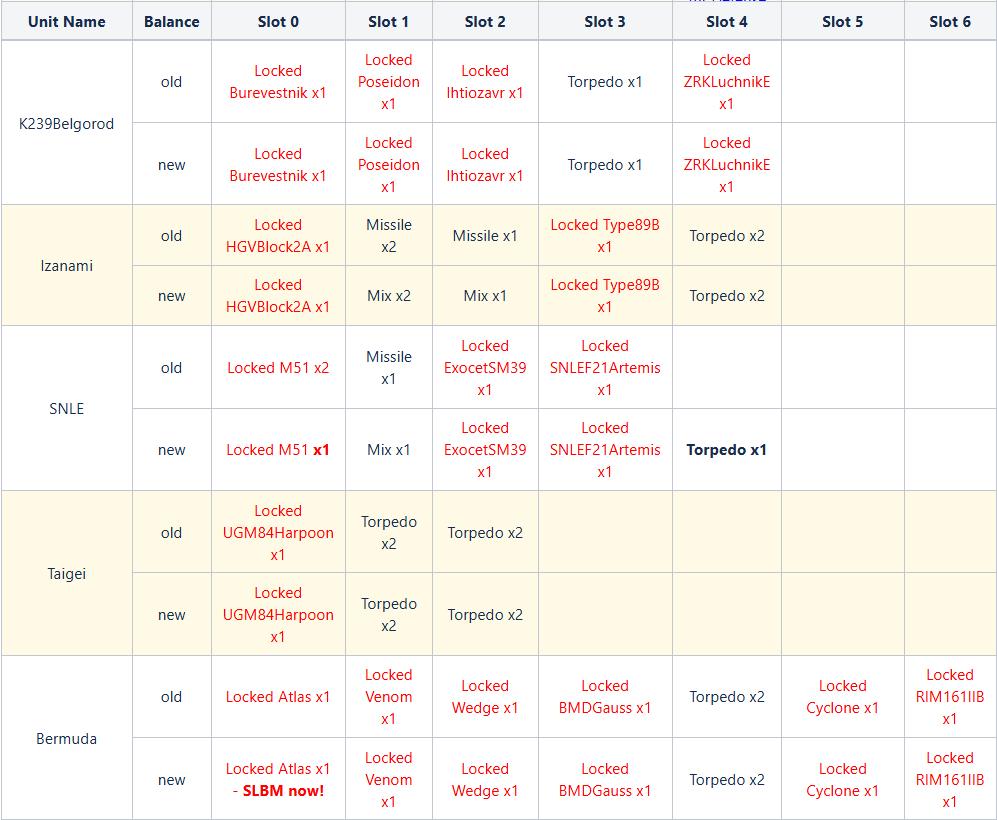Click the Balance column header
The height and width of the screenshot is (820, 997).
(172, 22)
